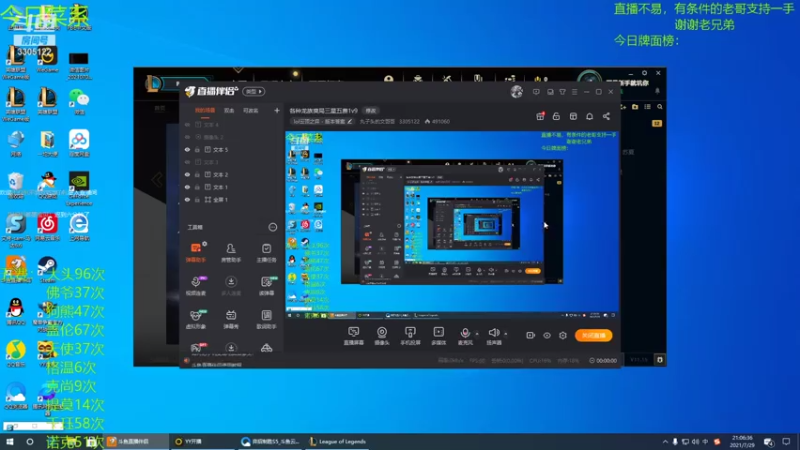The image size is (800, 450).
Task: Toggle visibility eye for 文本 1 layer
Action: pos(187,187)
